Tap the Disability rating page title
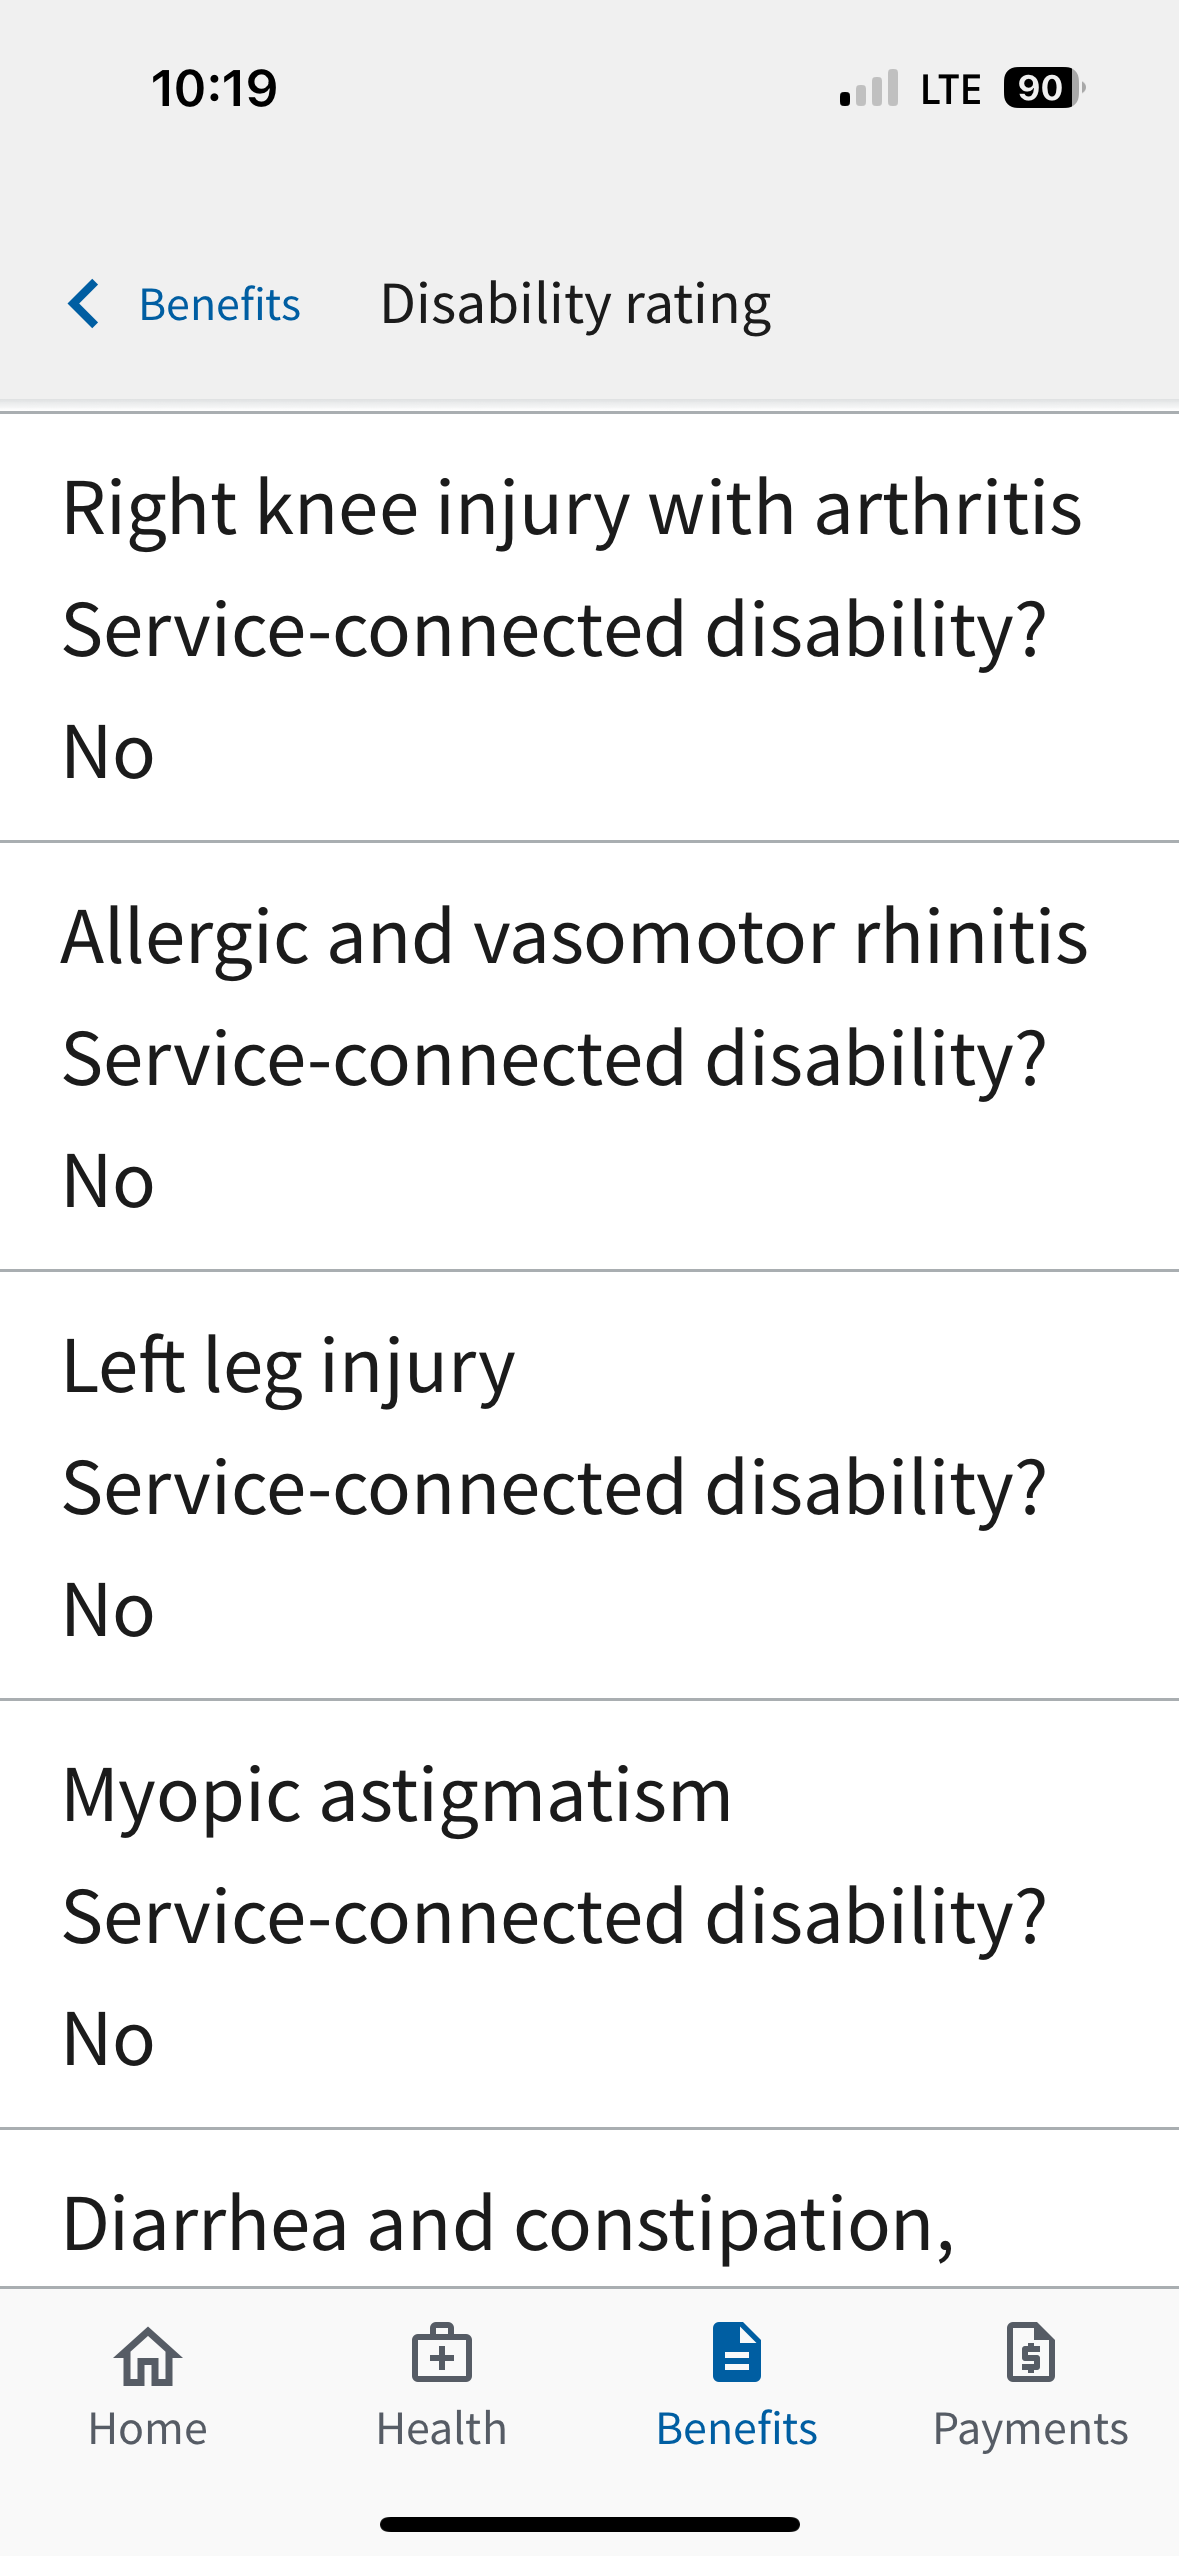The image size is (1179, 2556). (x=575, y=304)
